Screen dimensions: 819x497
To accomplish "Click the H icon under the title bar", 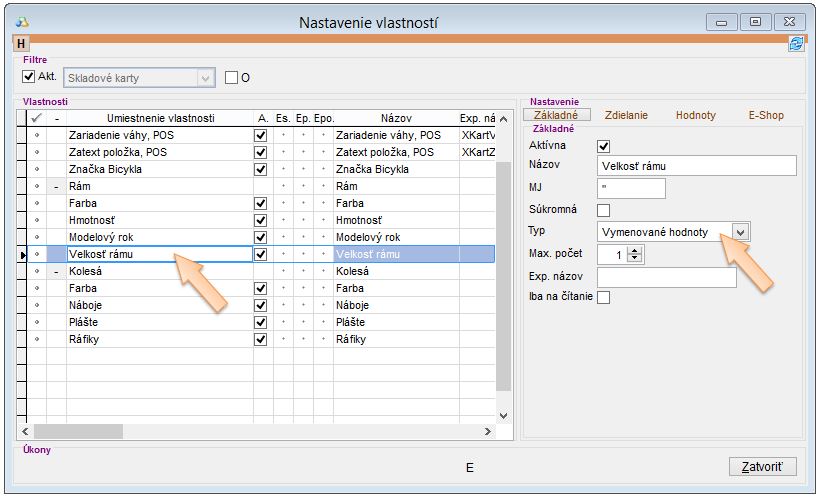I will click(x=20, y=43).
